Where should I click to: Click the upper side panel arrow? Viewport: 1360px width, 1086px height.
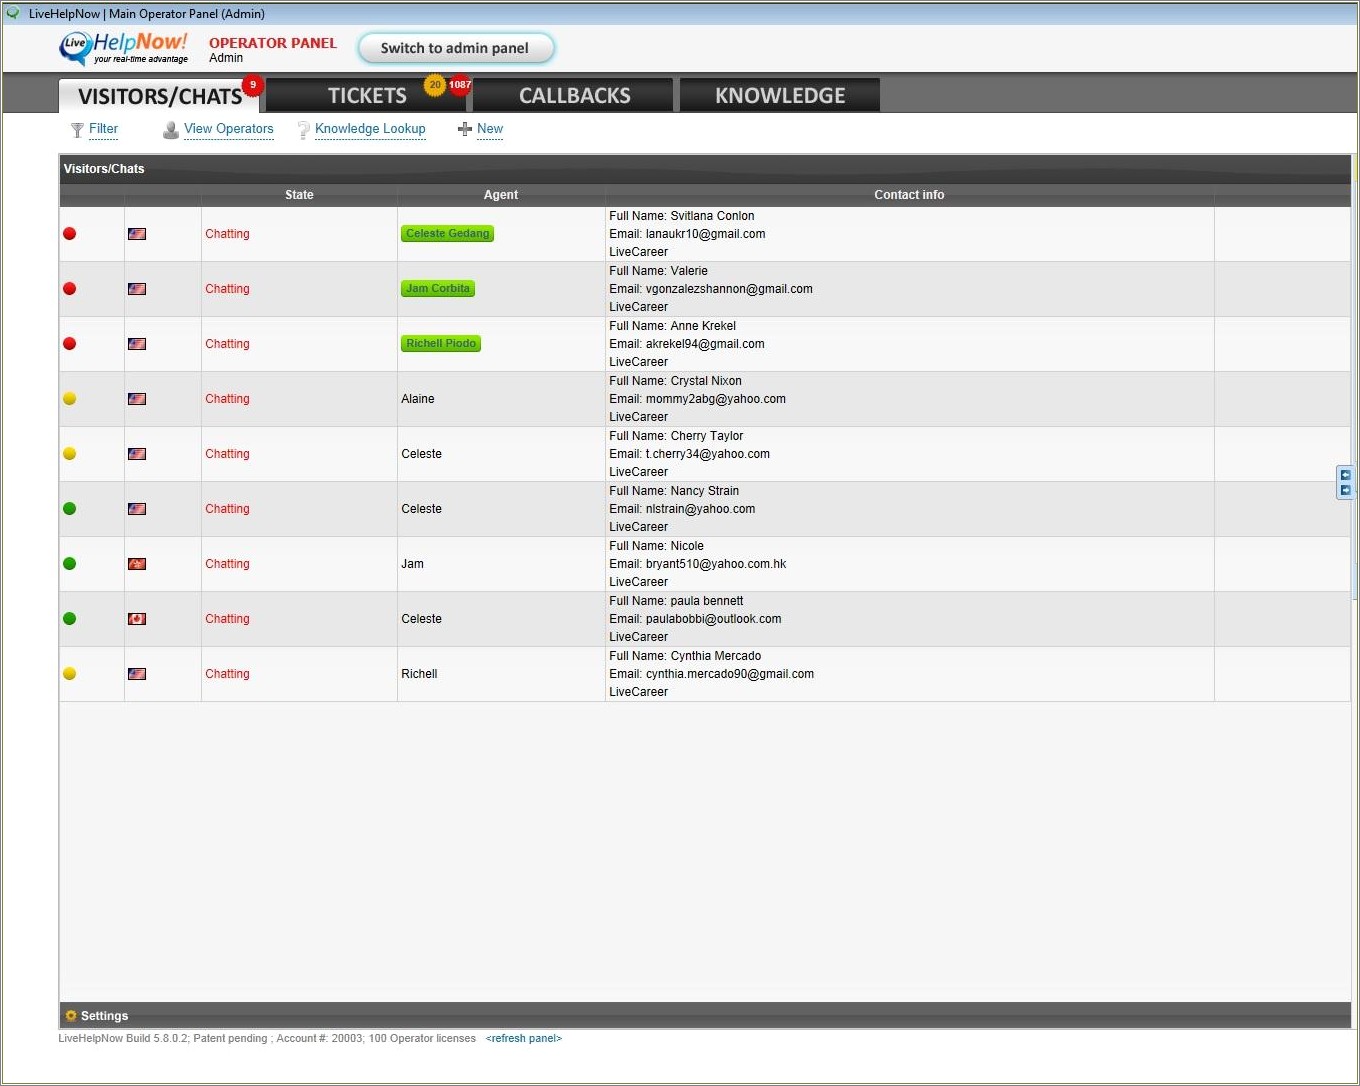point(1345,476)
